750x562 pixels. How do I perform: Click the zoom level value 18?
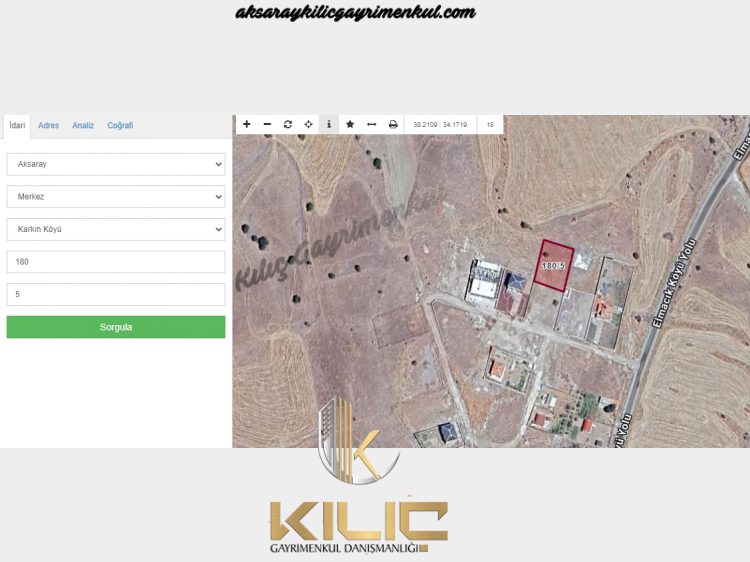click(x=490, y=124)
